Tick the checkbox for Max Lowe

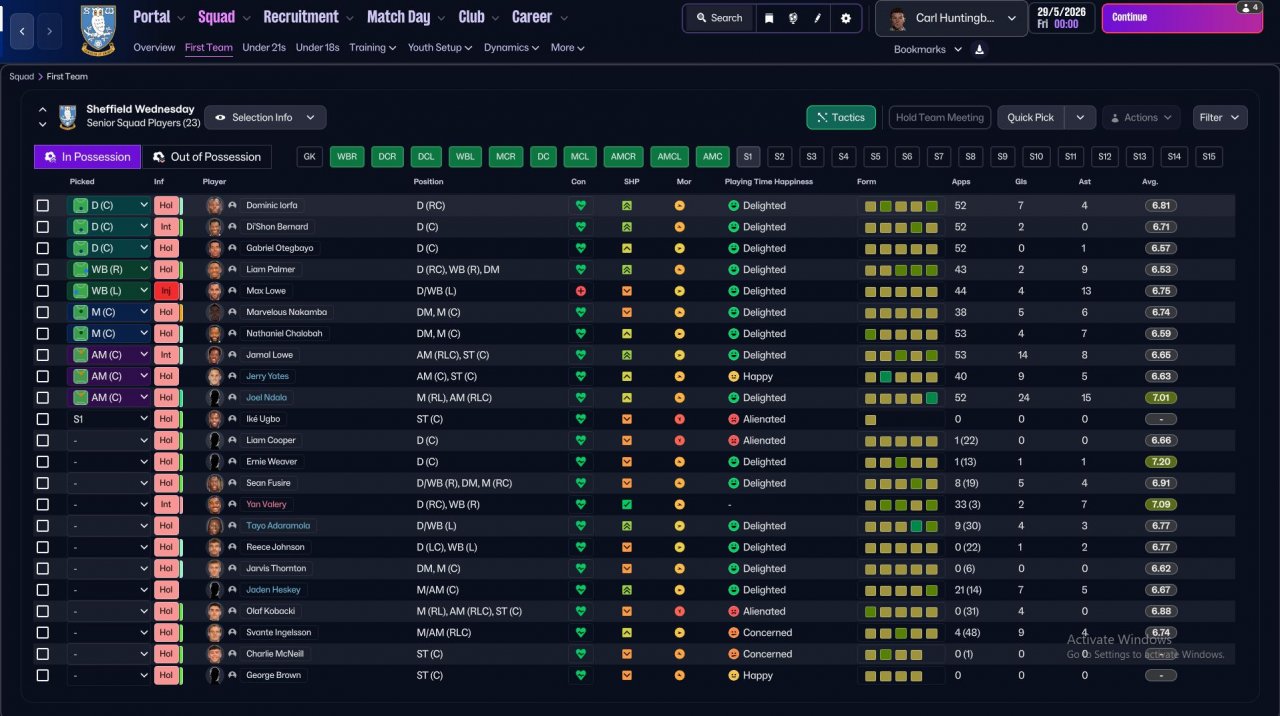tap(42, 291)
